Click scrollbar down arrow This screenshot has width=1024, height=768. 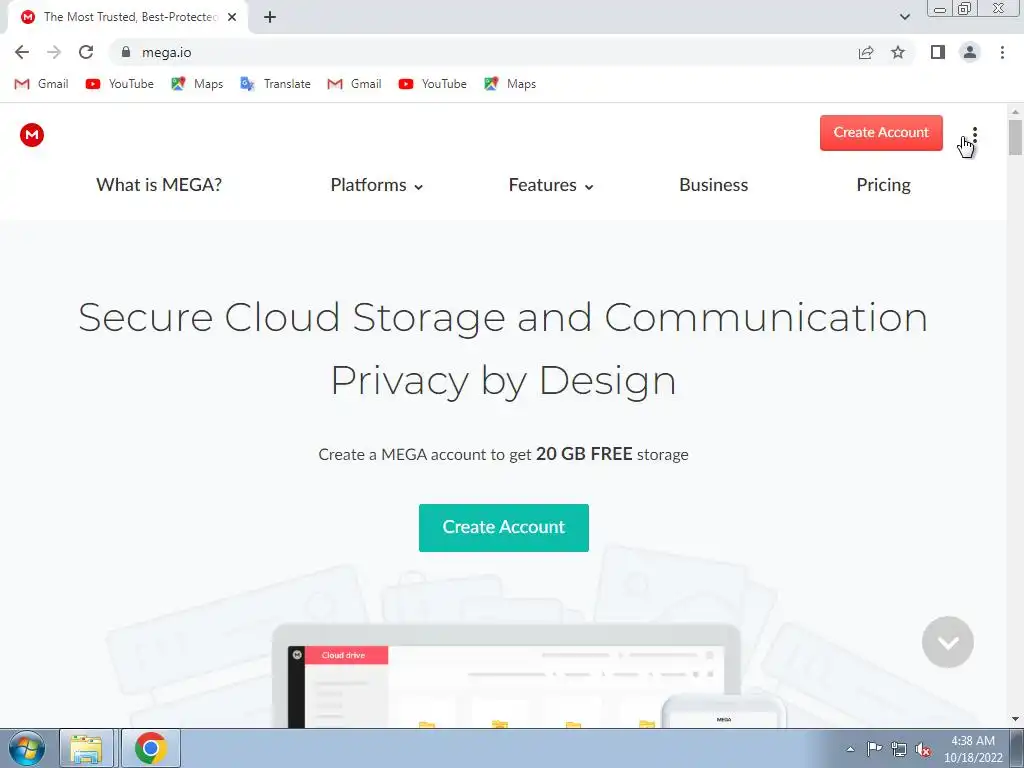[1015, 719]
